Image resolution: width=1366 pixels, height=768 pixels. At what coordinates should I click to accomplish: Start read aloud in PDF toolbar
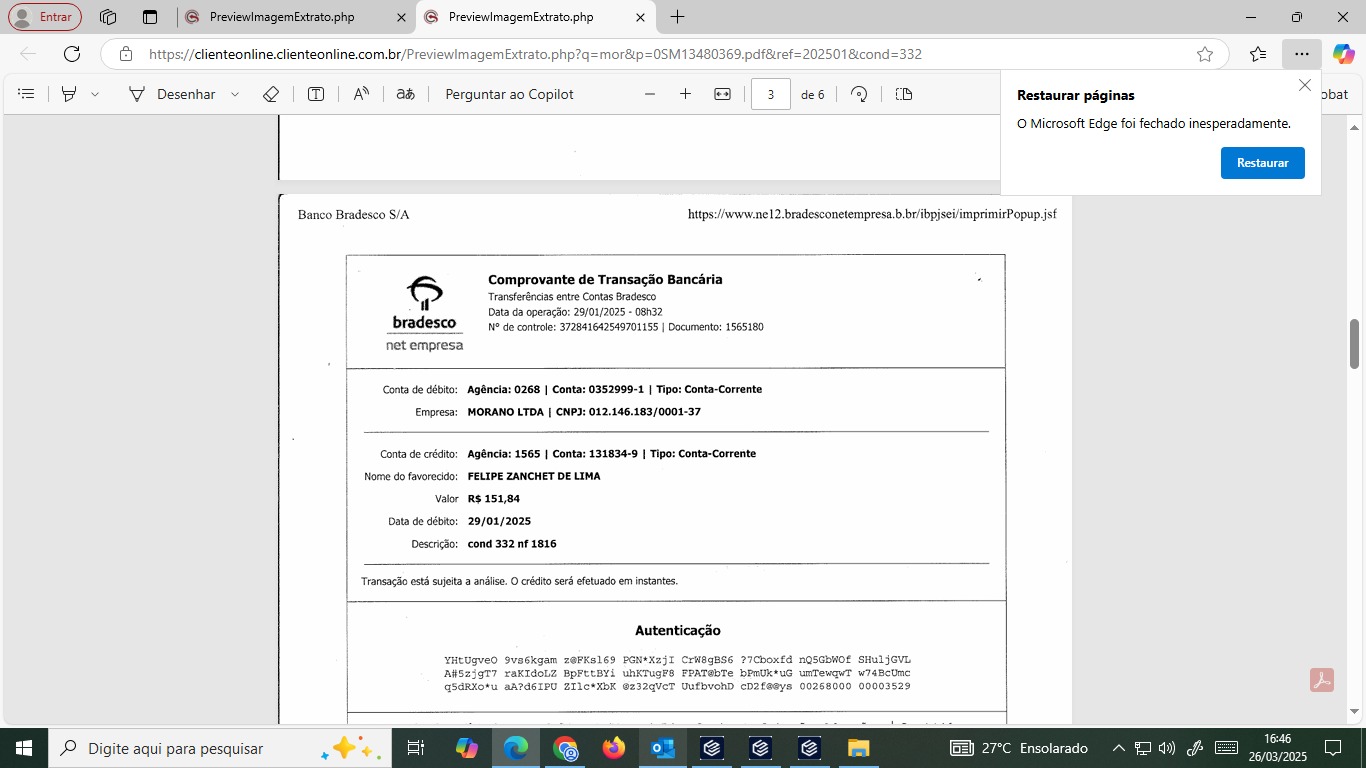(361, 94)
